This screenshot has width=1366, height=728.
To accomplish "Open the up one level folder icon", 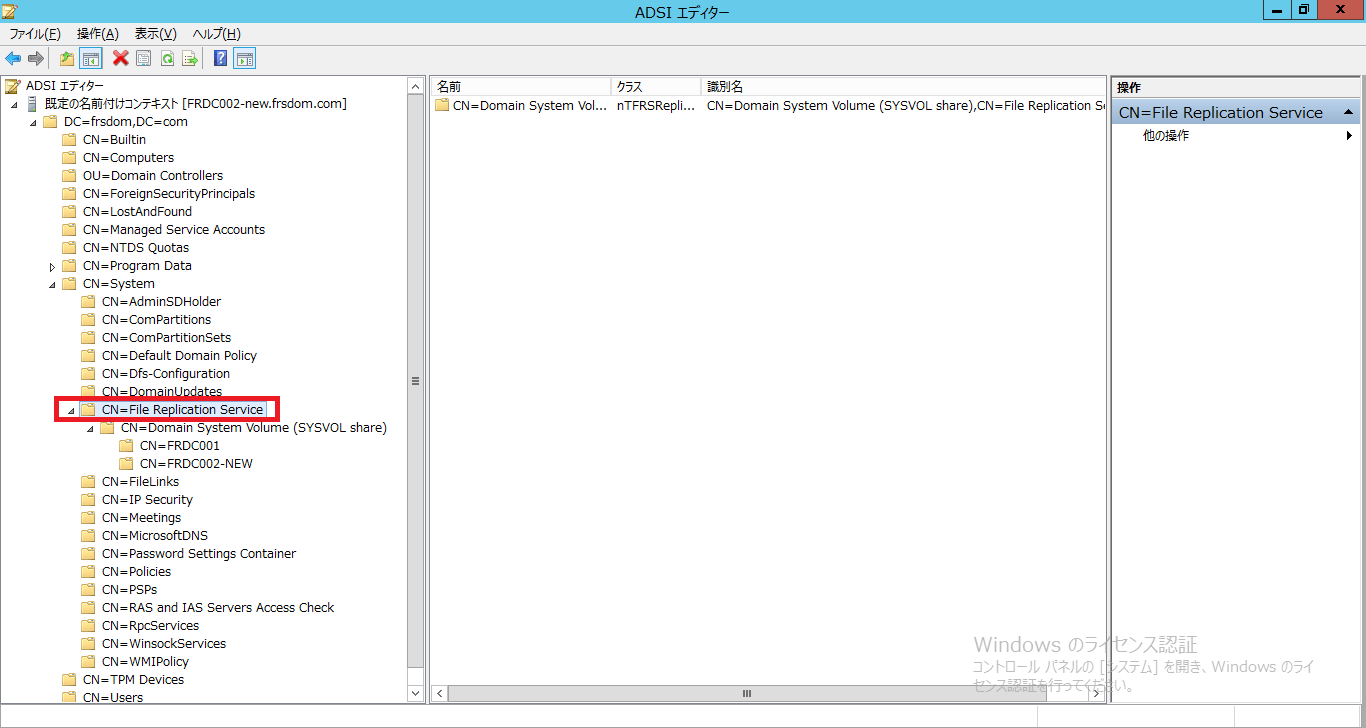I will tap(66, 58).
